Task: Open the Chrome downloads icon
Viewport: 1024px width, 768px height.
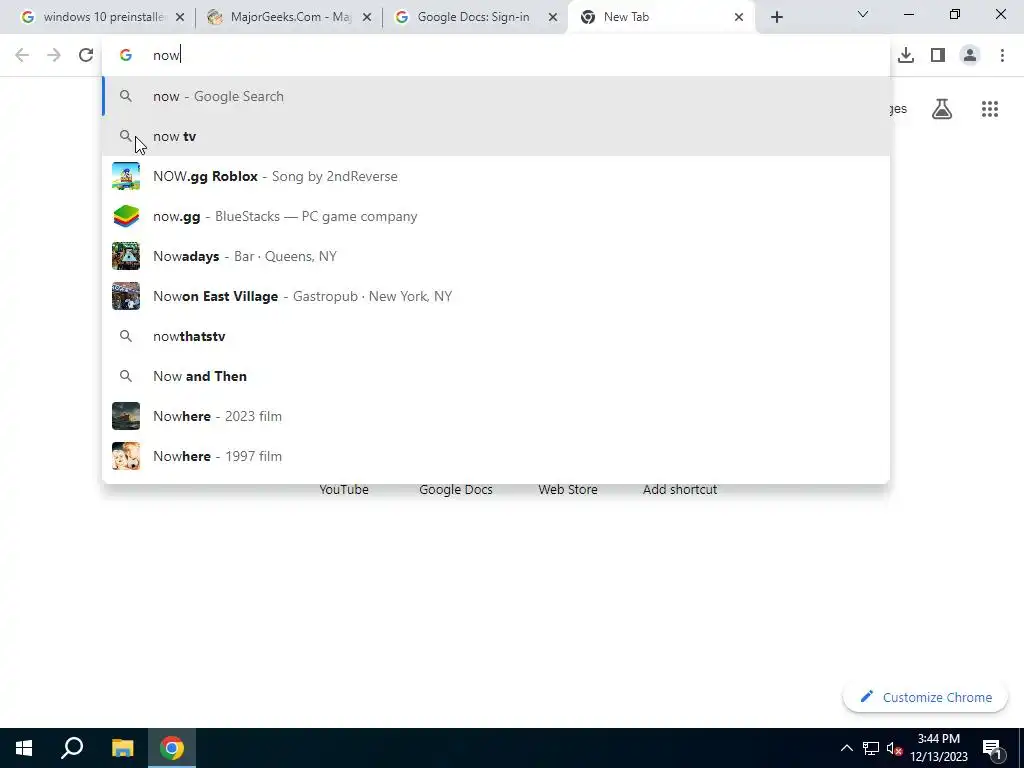Action: point(906,56)
